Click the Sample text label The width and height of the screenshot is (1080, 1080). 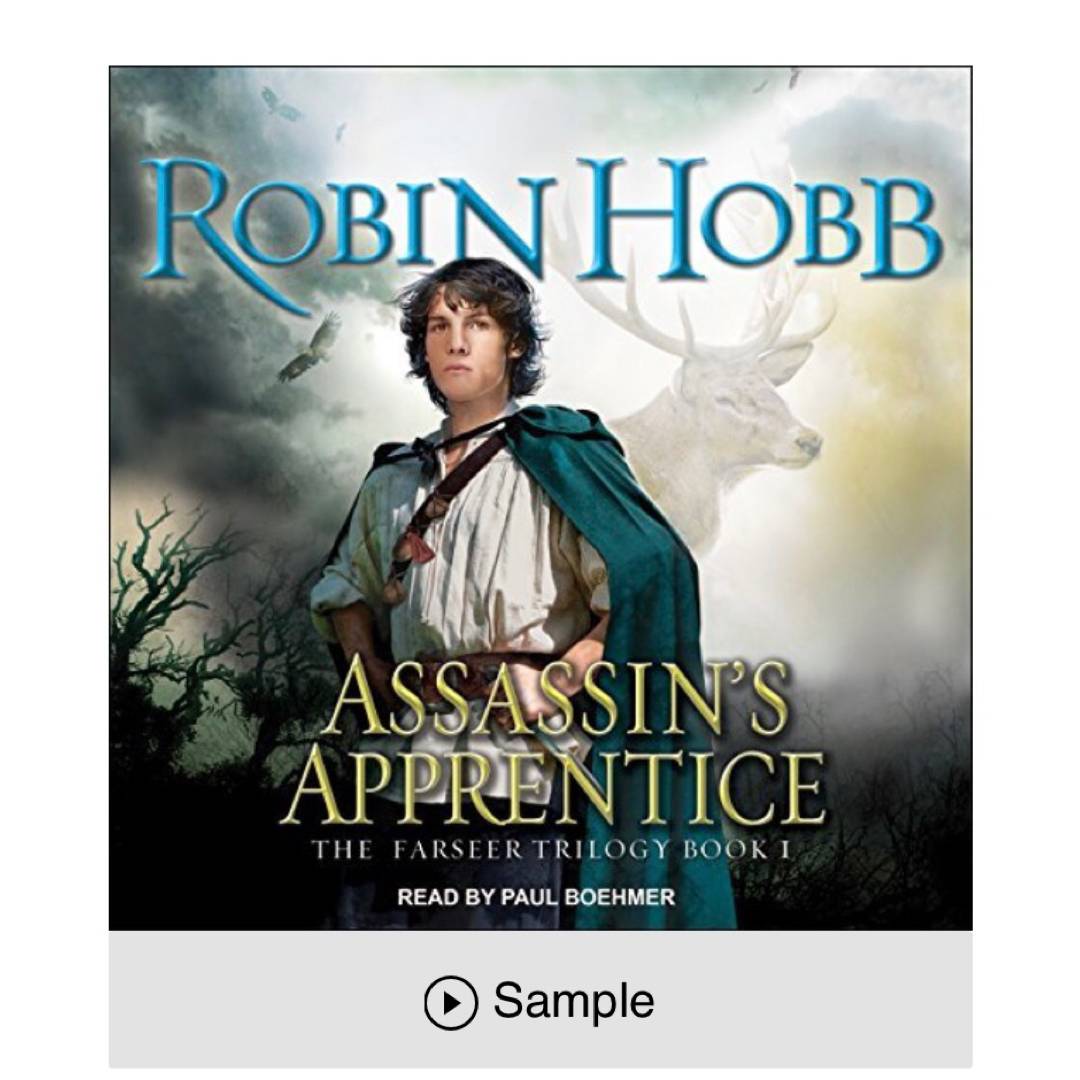(x=573, y=1001)
